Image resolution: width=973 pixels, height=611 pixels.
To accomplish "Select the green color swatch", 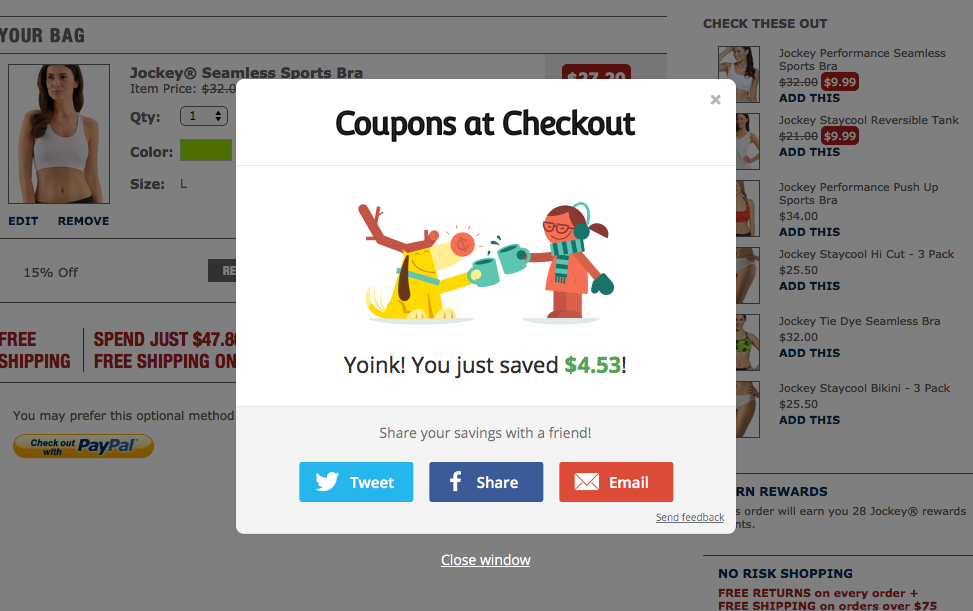I will pos(206,150).
